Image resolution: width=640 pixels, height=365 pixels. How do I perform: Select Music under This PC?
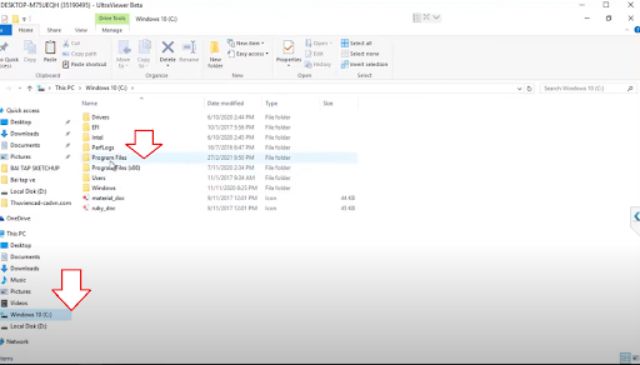click(x=18, y=280)
